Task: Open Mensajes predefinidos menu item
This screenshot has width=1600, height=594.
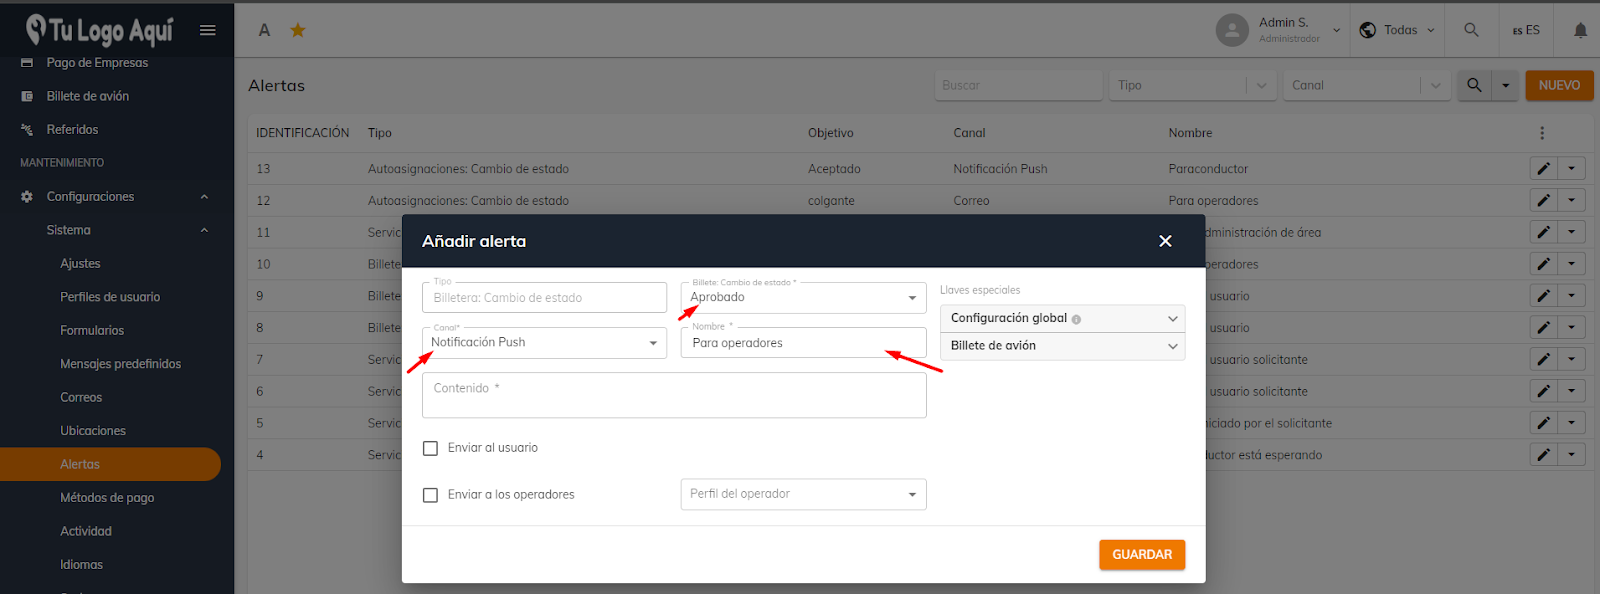Action: click(120, 364)
